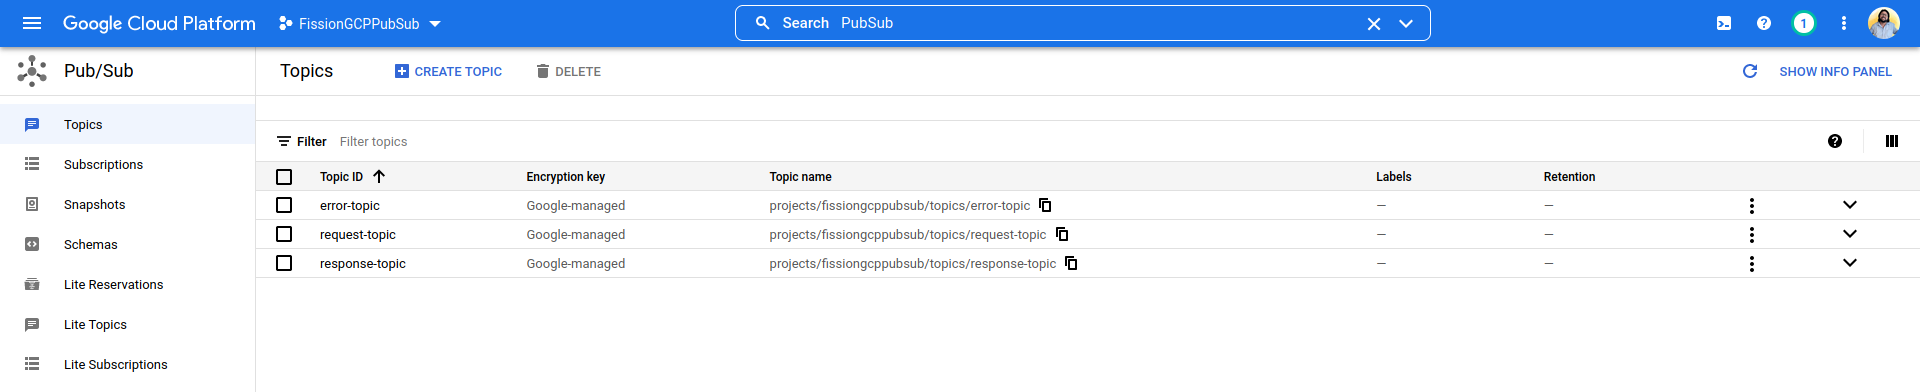
Task: Click the Retention column header
Action: [x=1569, y=177]
